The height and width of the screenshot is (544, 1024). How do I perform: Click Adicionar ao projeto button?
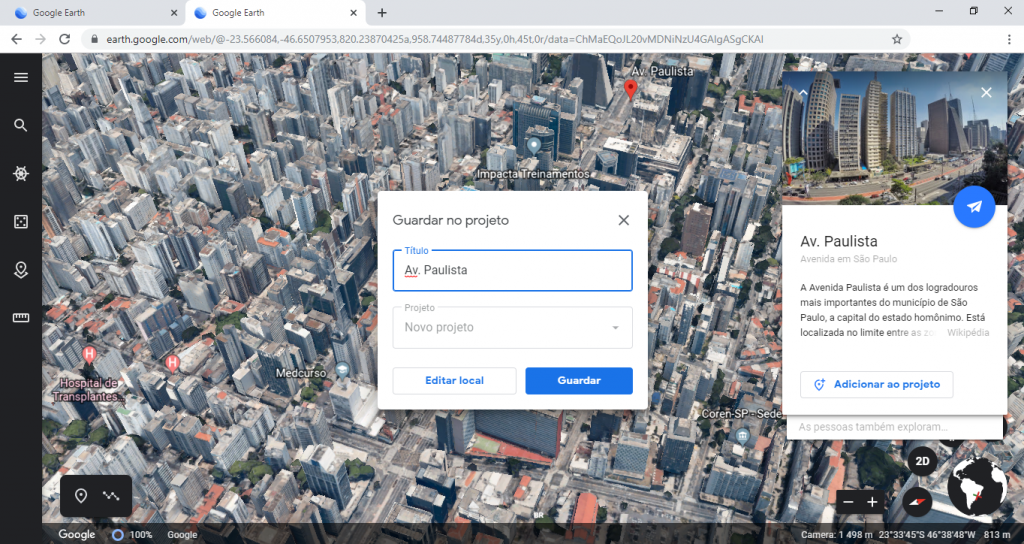click(876, 385)
